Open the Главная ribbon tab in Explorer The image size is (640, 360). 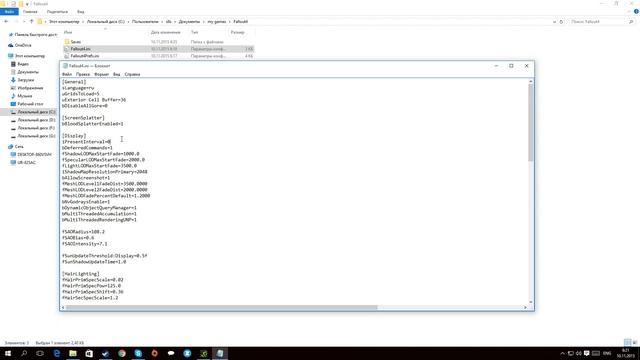(x=30, y=12)
